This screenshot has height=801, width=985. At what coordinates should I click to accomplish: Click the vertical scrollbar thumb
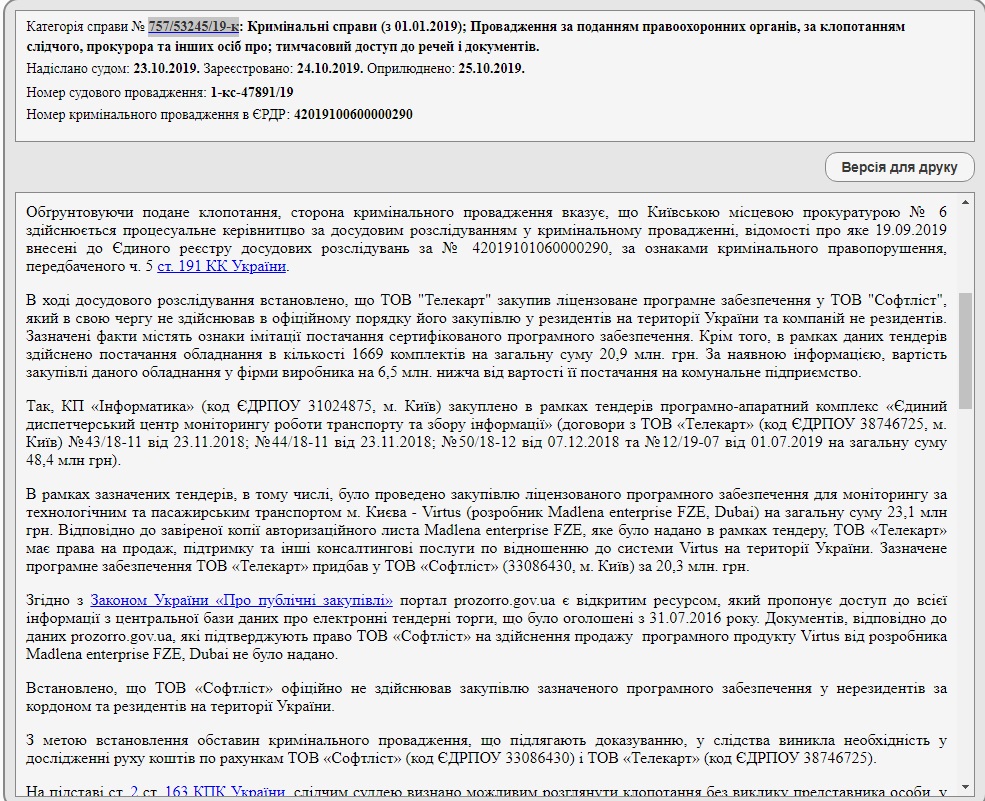click(x=966, y=350)
